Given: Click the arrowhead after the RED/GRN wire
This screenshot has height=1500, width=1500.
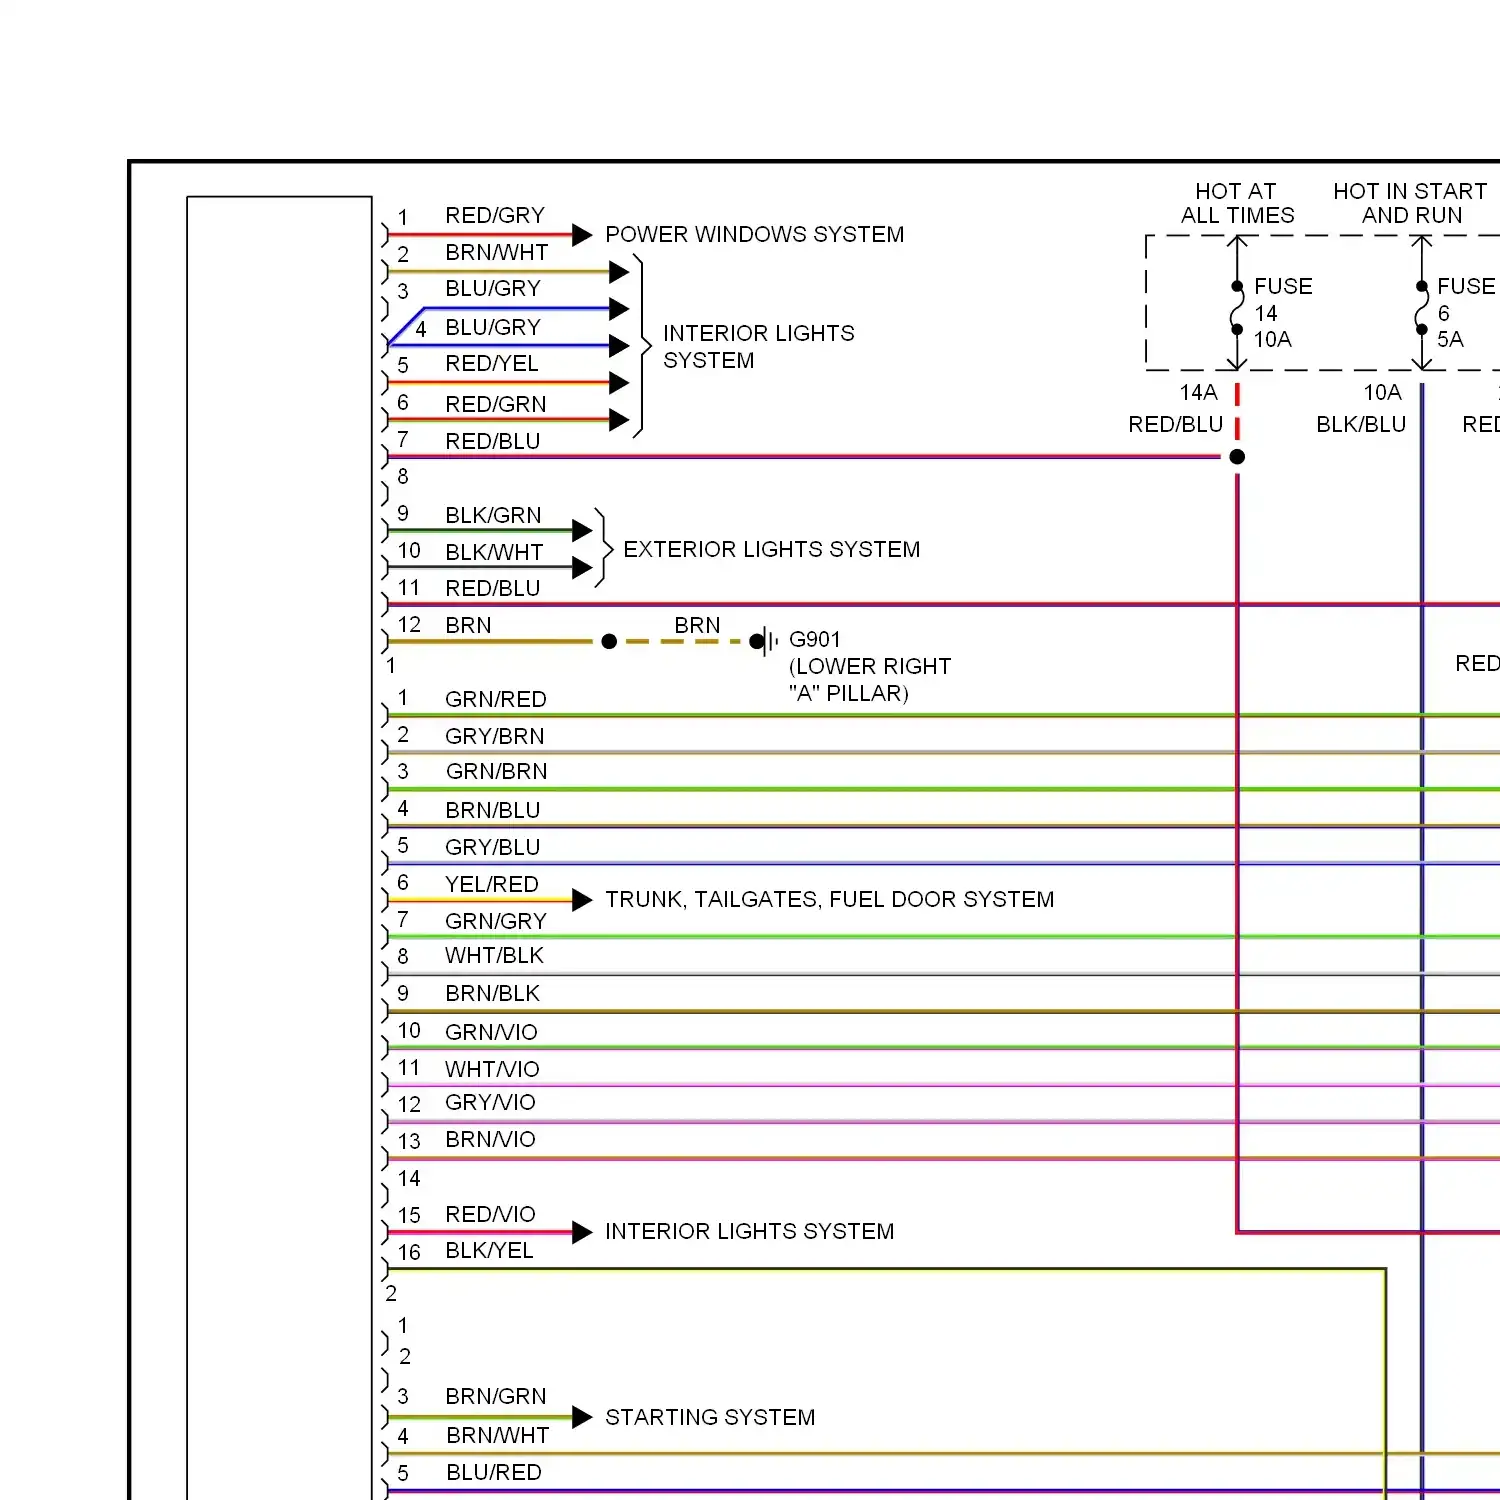Looking at the screenshot, I should point(619,420).
